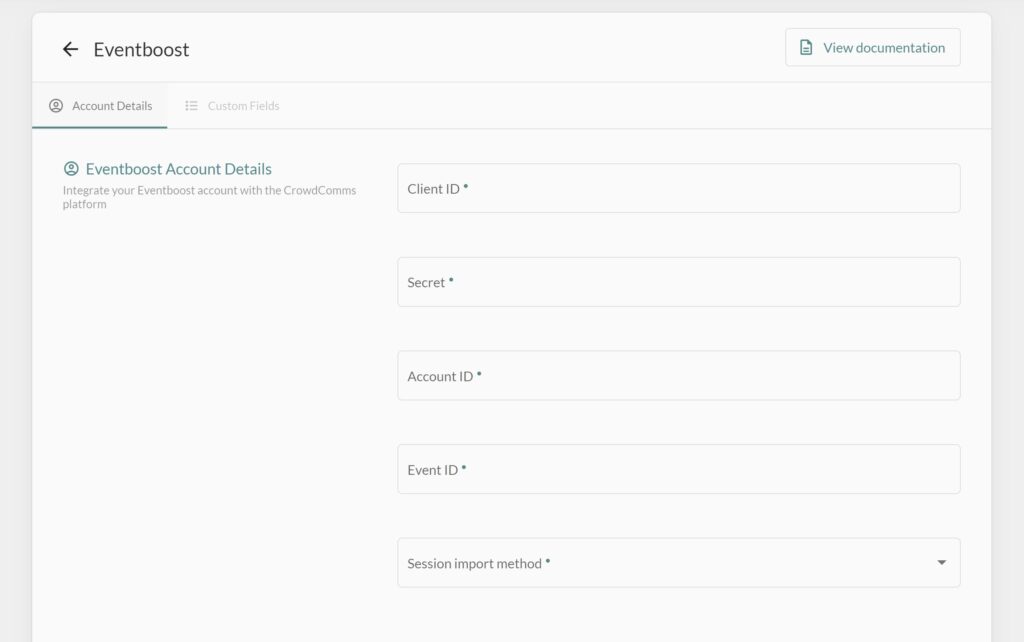
Task: Click the list icon on Custom Fields tab
Action: [x=191, y=106]
